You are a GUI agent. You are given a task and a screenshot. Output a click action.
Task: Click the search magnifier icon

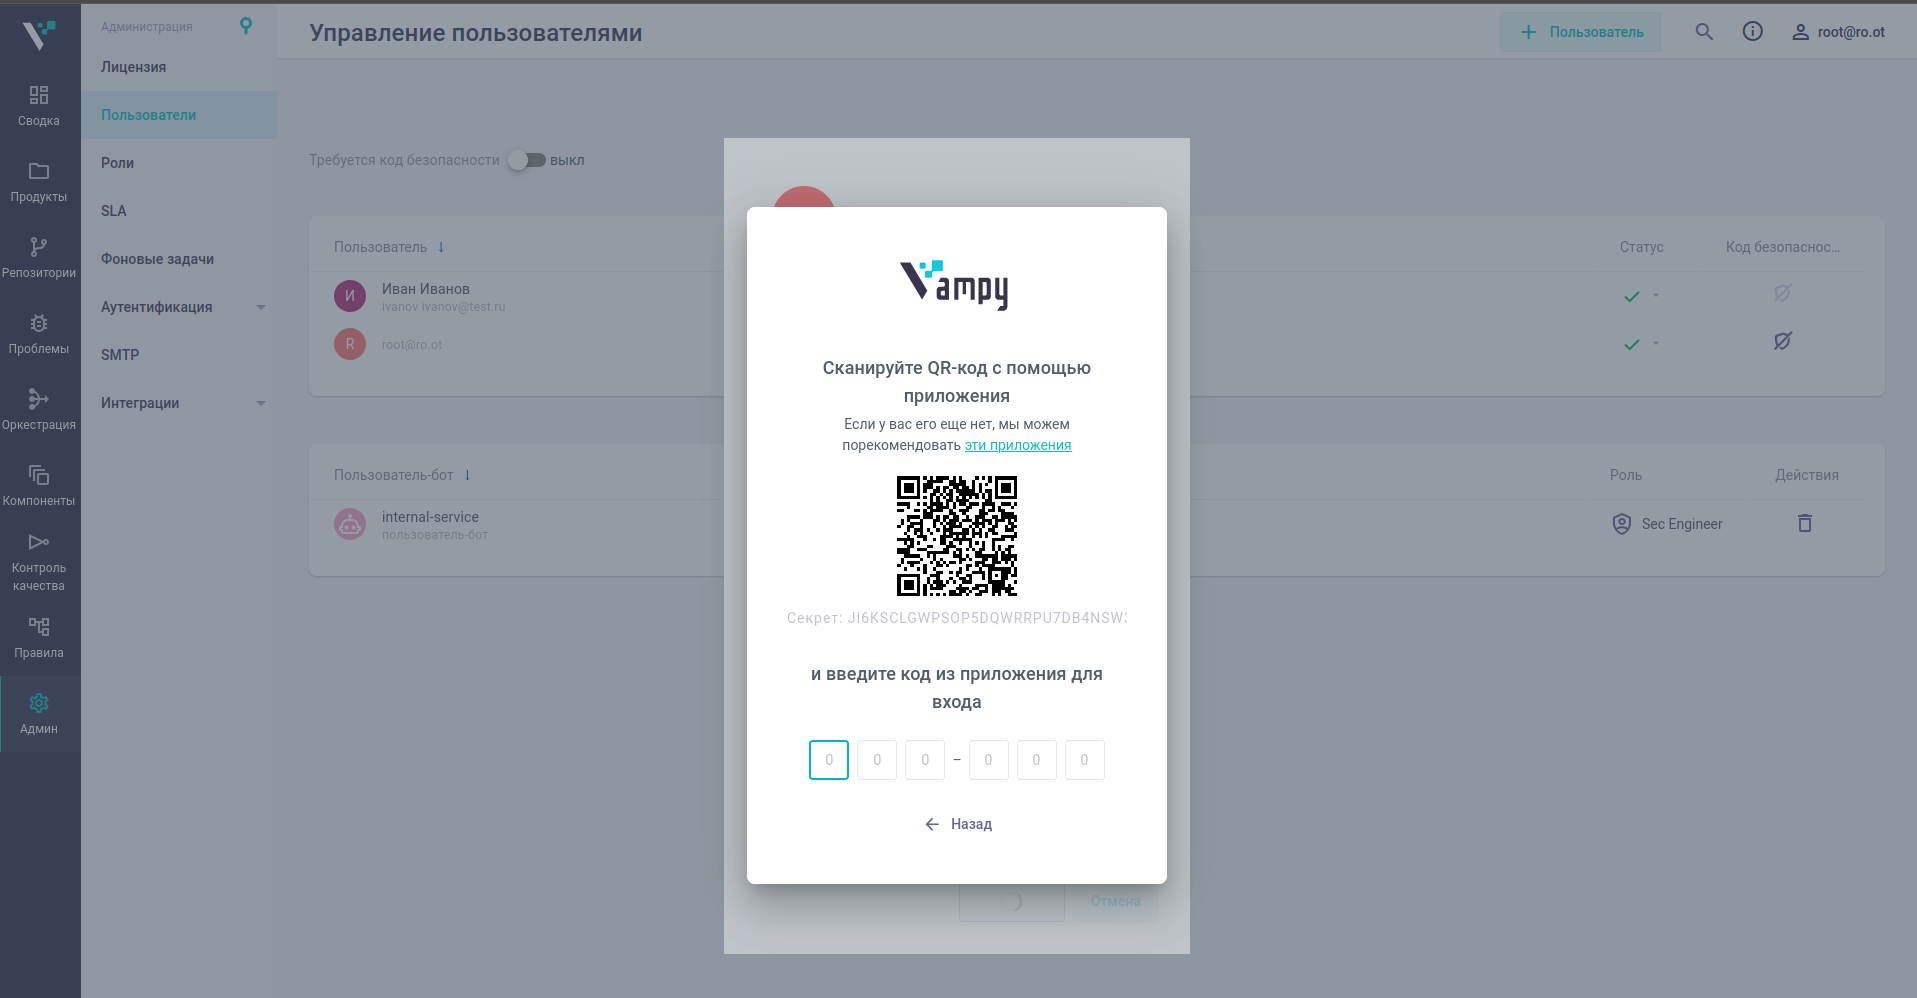[1704, 32]
